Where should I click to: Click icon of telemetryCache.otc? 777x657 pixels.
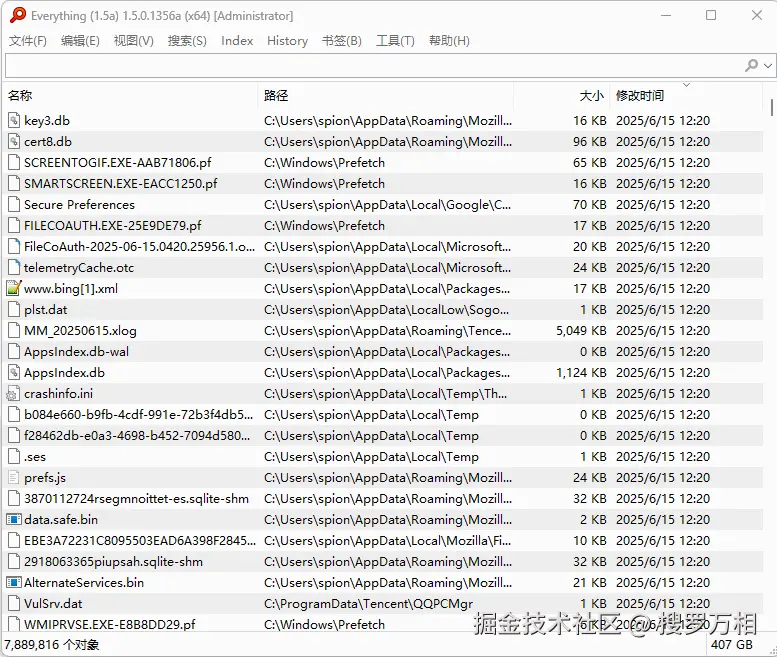coord(14,268)
